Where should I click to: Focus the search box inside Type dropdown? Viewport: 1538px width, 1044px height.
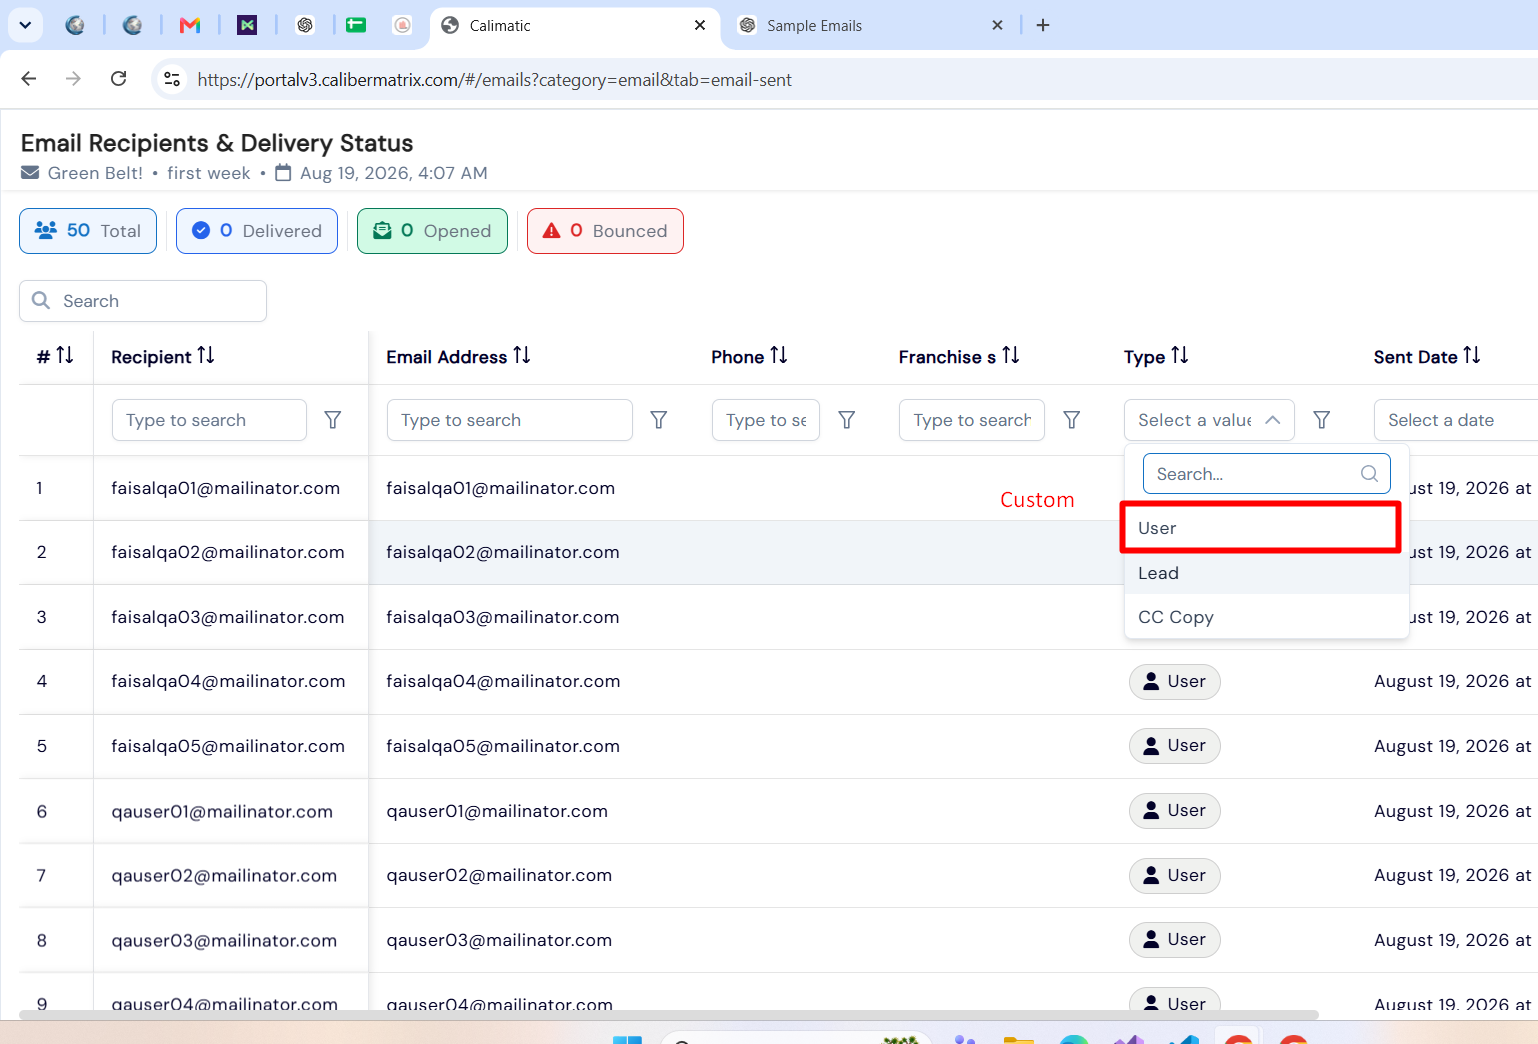point(1266,474)
